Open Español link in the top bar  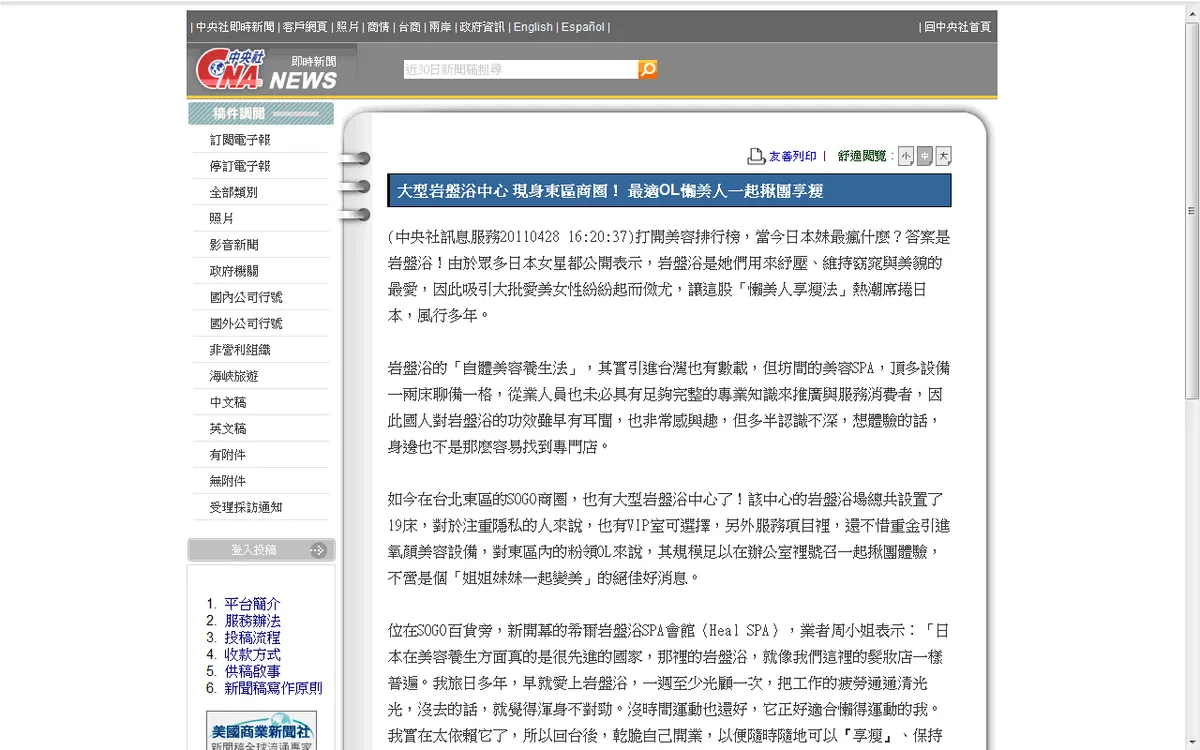click(582, 27)
